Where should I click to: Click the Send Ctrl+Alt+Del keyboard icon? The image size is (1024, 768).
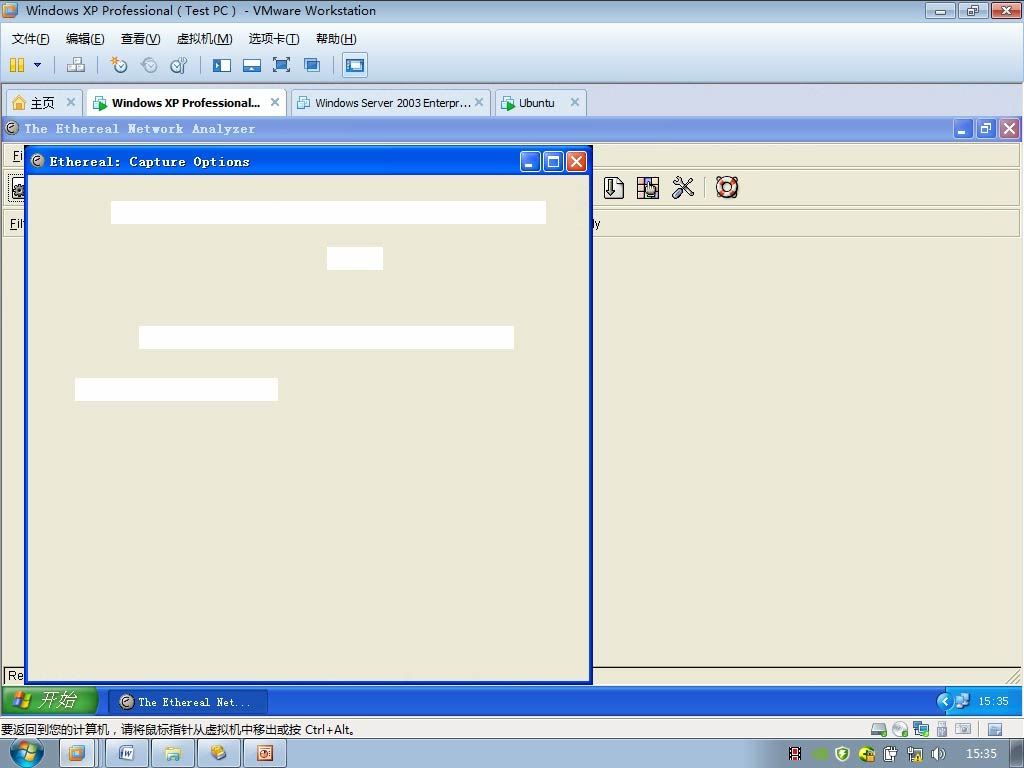[76, 65]
